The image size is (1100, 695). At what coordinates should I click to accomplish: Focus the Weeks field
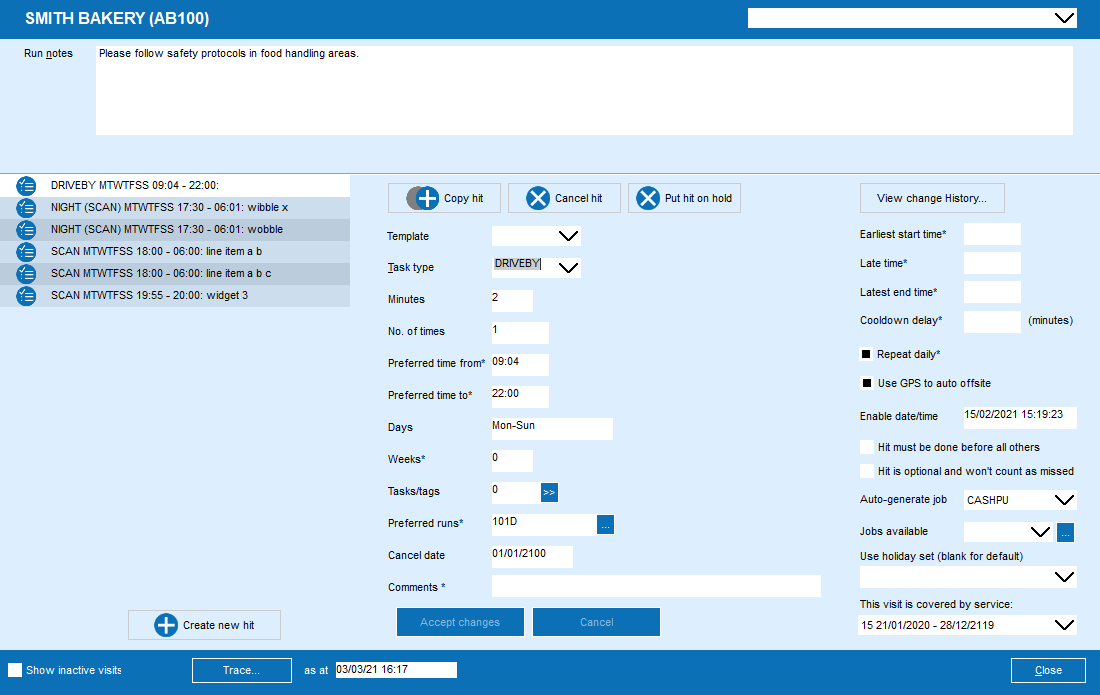tap(512, 461)
